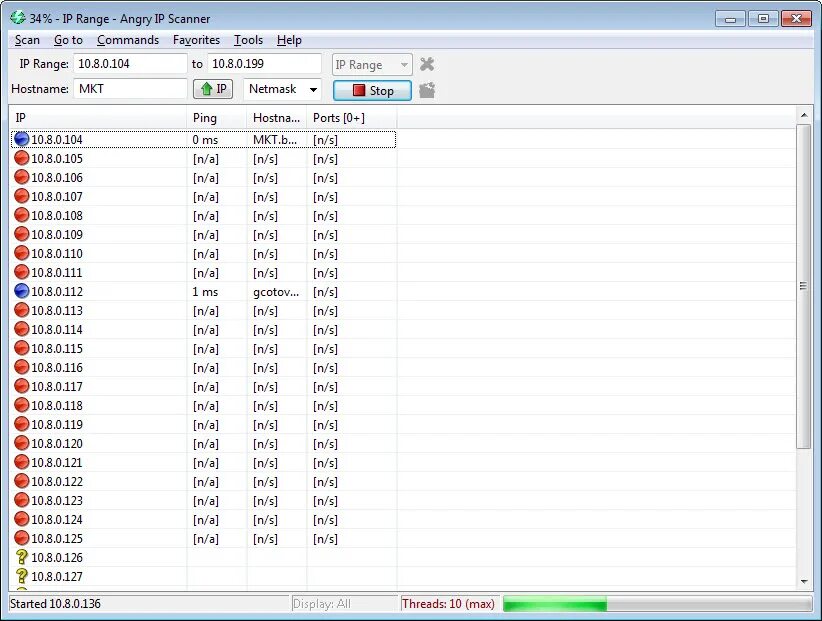Click the red icon next to 10.8.0.116
This screenshot has width=822, height=621.
(21, 367)
